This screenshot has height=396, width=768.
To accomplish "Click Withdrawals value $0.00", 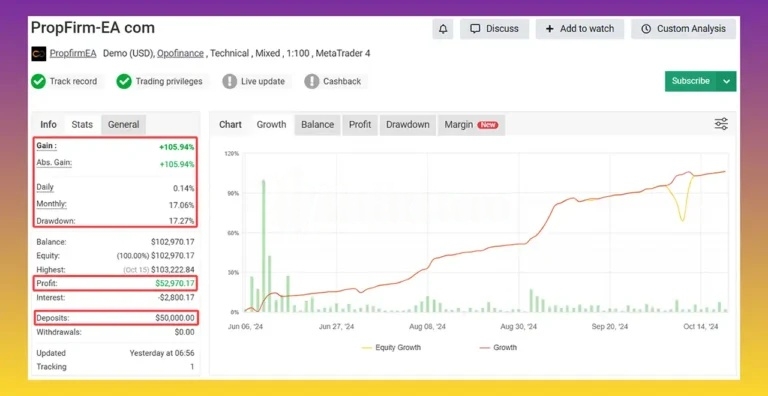I will pyautogui.click(x=185, y=332).
